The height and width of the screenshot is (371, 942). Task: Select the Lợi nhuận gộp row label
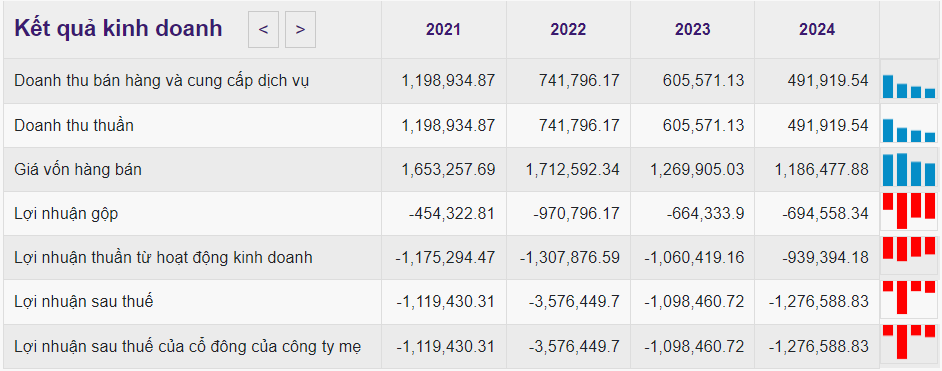tap(66, 214)
